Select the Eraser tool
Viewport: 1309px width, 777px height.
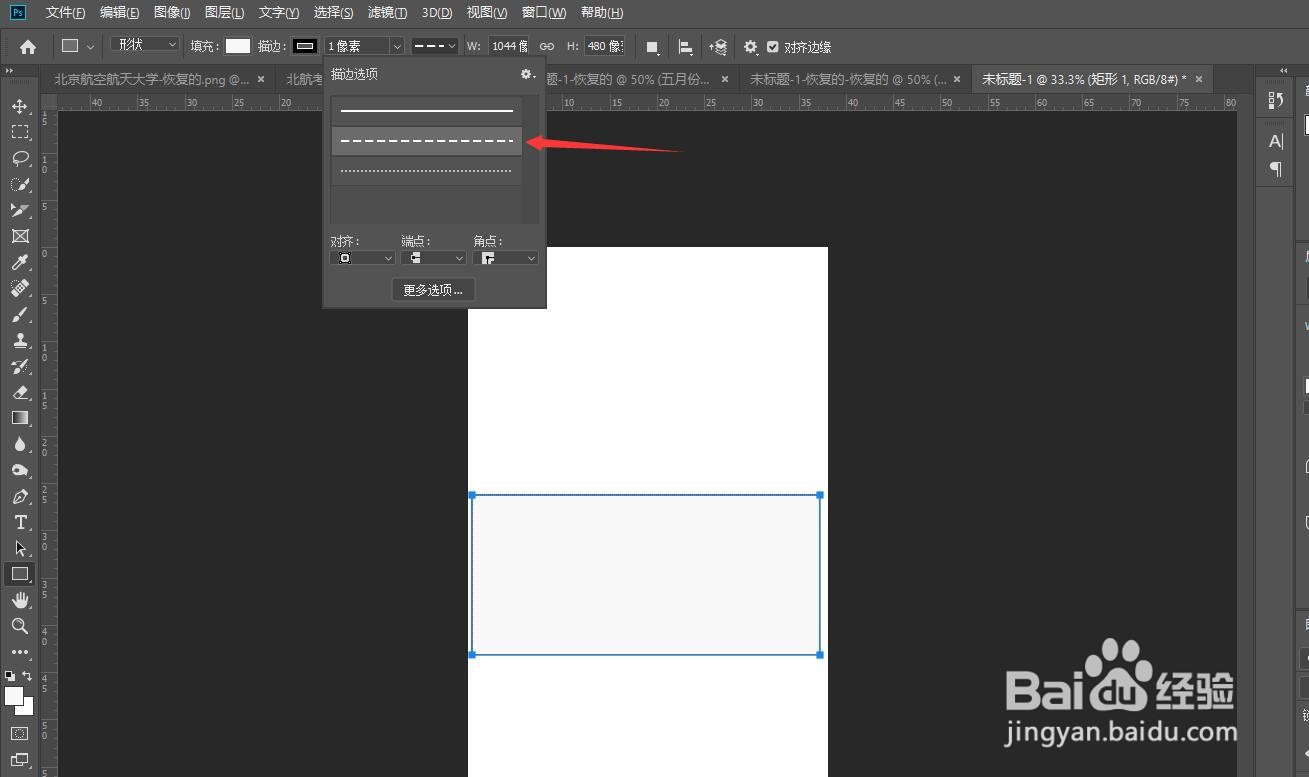tap(20, 392)
